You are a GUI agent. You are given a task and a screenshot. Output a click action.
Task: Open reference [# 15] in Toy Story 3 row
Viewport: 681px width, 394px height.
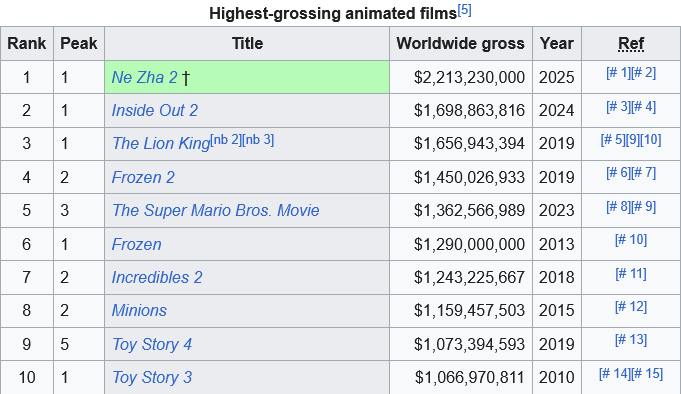[647, 373]
